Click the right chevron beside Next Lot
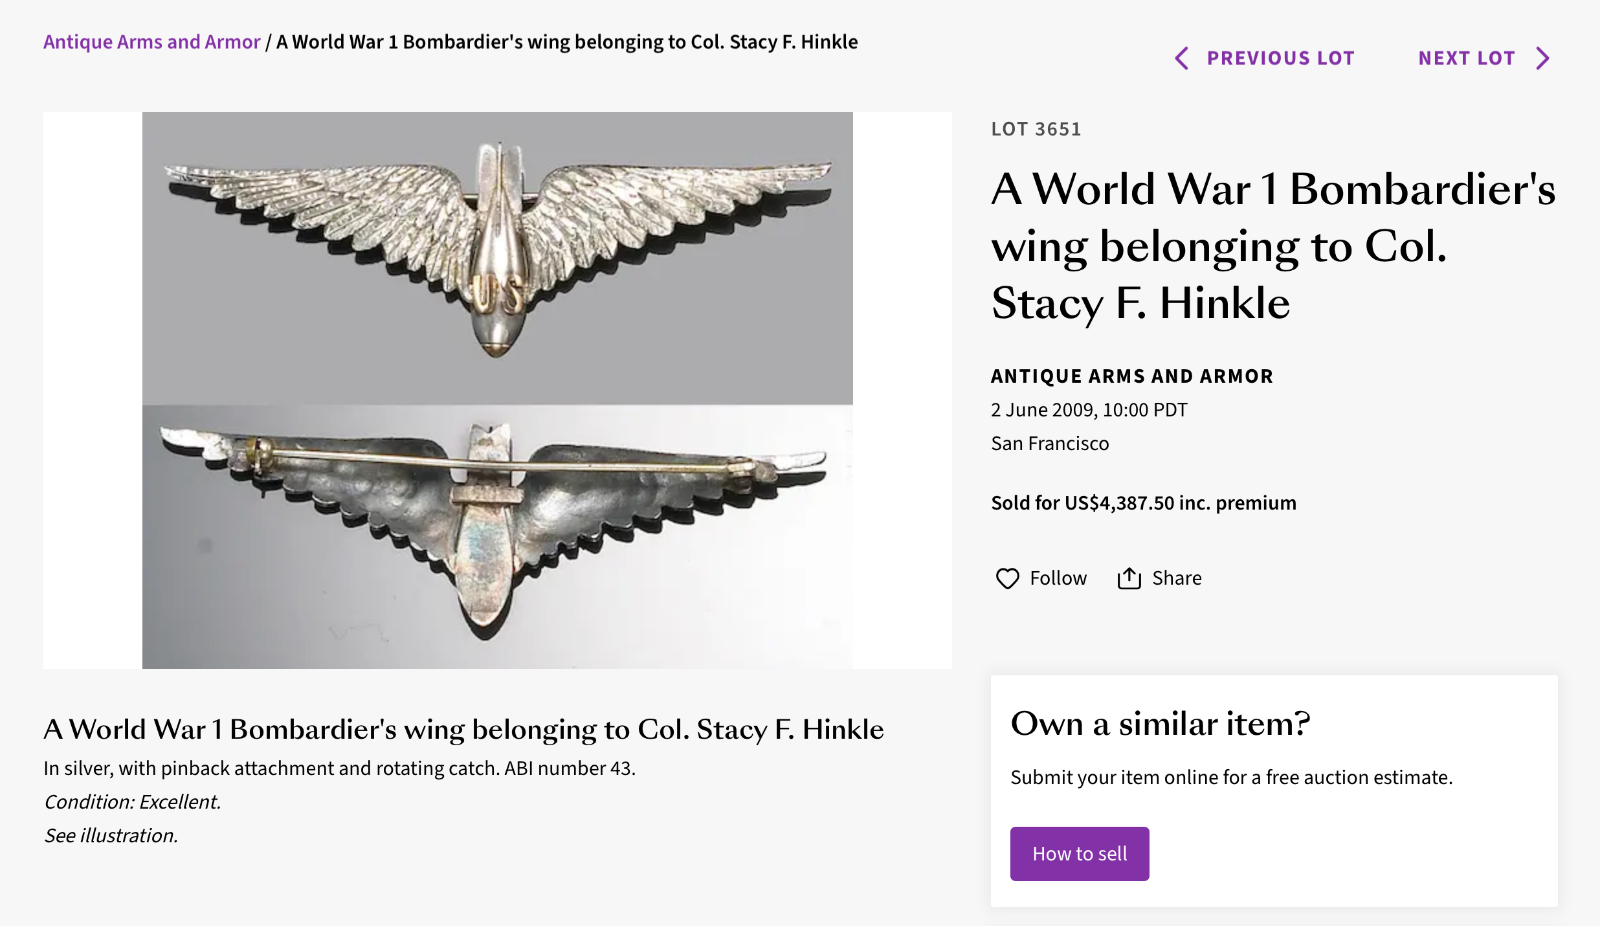 [1543, 58]
